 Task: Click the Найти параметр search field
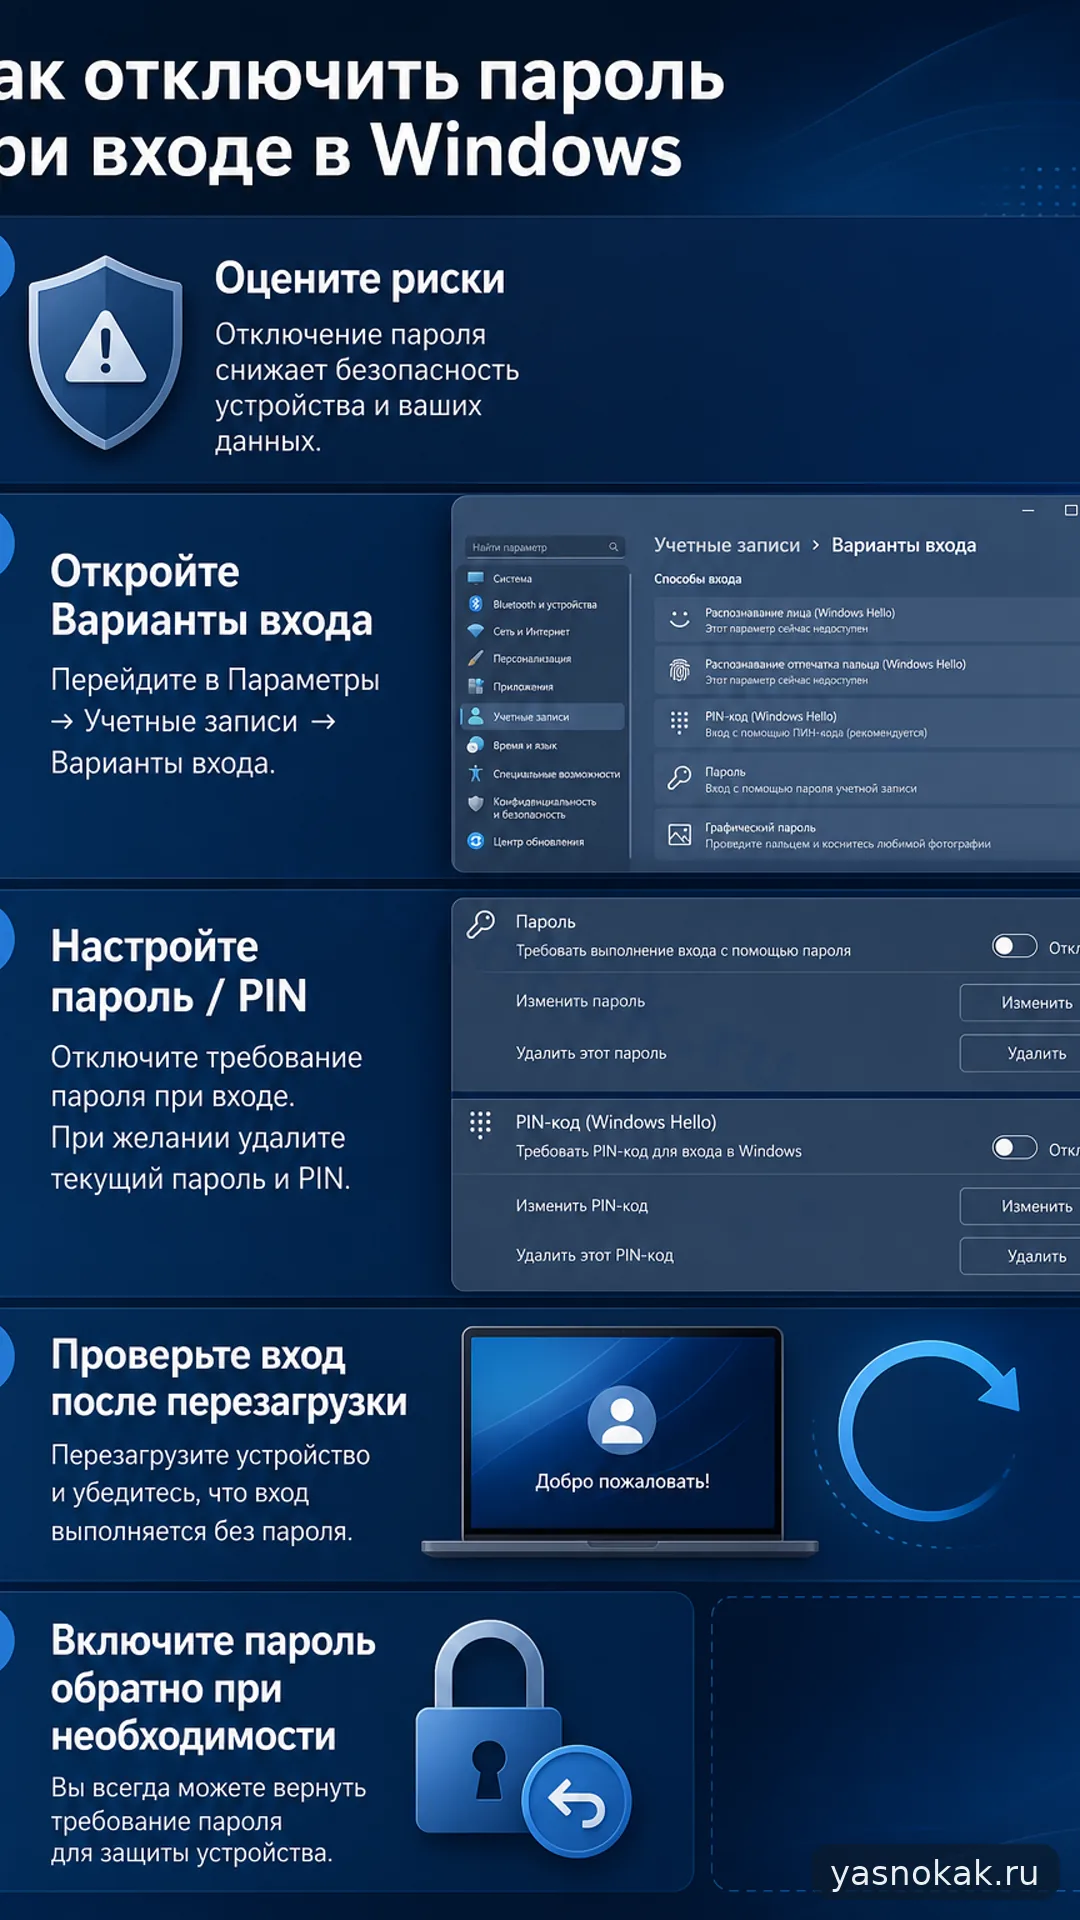click(x=545, y=547)
